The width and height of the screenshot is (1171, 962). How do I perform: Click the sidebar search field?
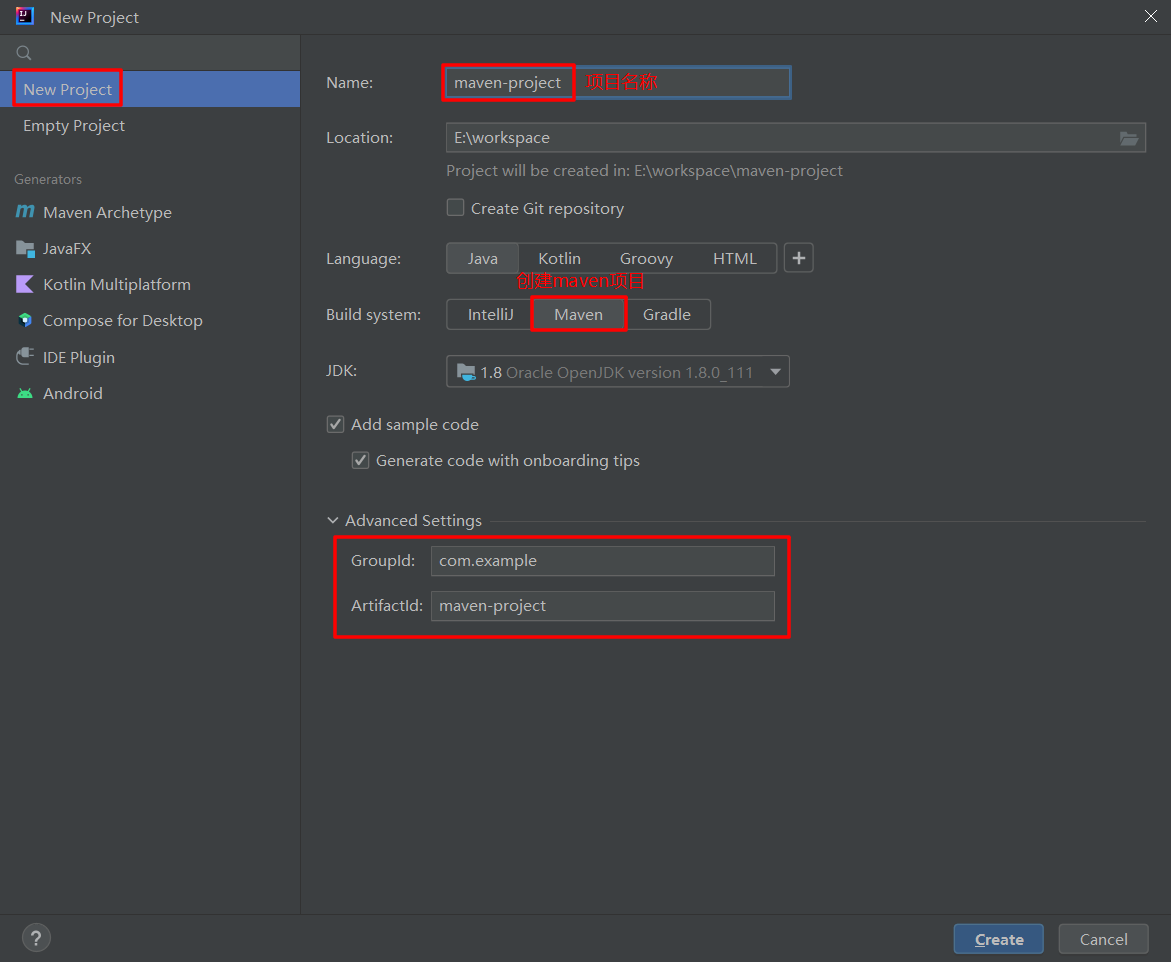150,53
